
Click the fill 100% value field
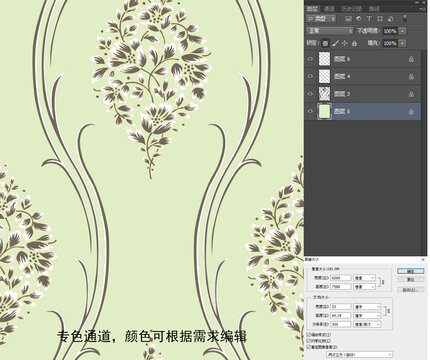pos(390,43)
